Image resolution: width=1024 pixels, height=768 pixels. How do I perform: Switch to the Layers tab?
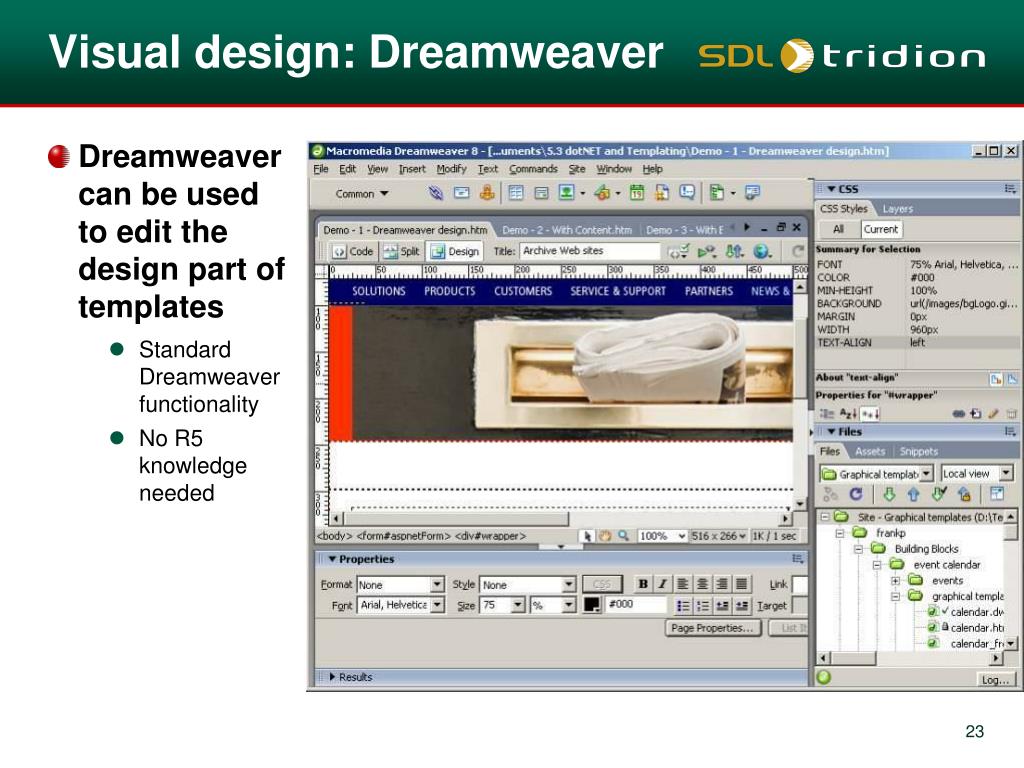point(897,209)
